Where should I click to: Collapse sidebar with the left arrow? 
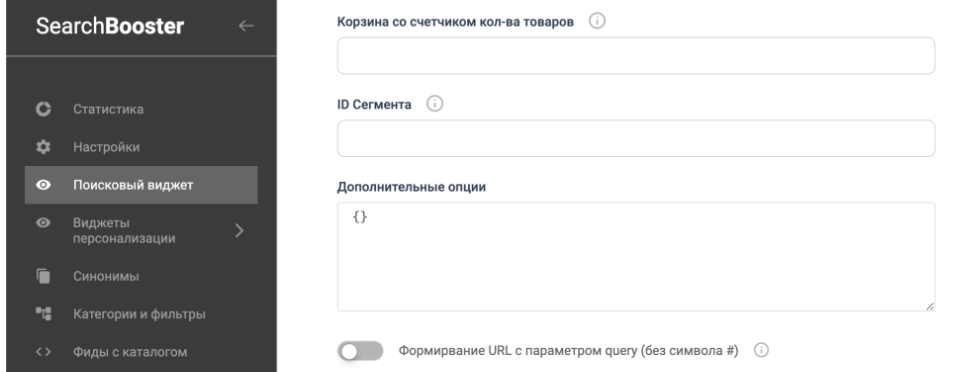click(x=246, y=26)
